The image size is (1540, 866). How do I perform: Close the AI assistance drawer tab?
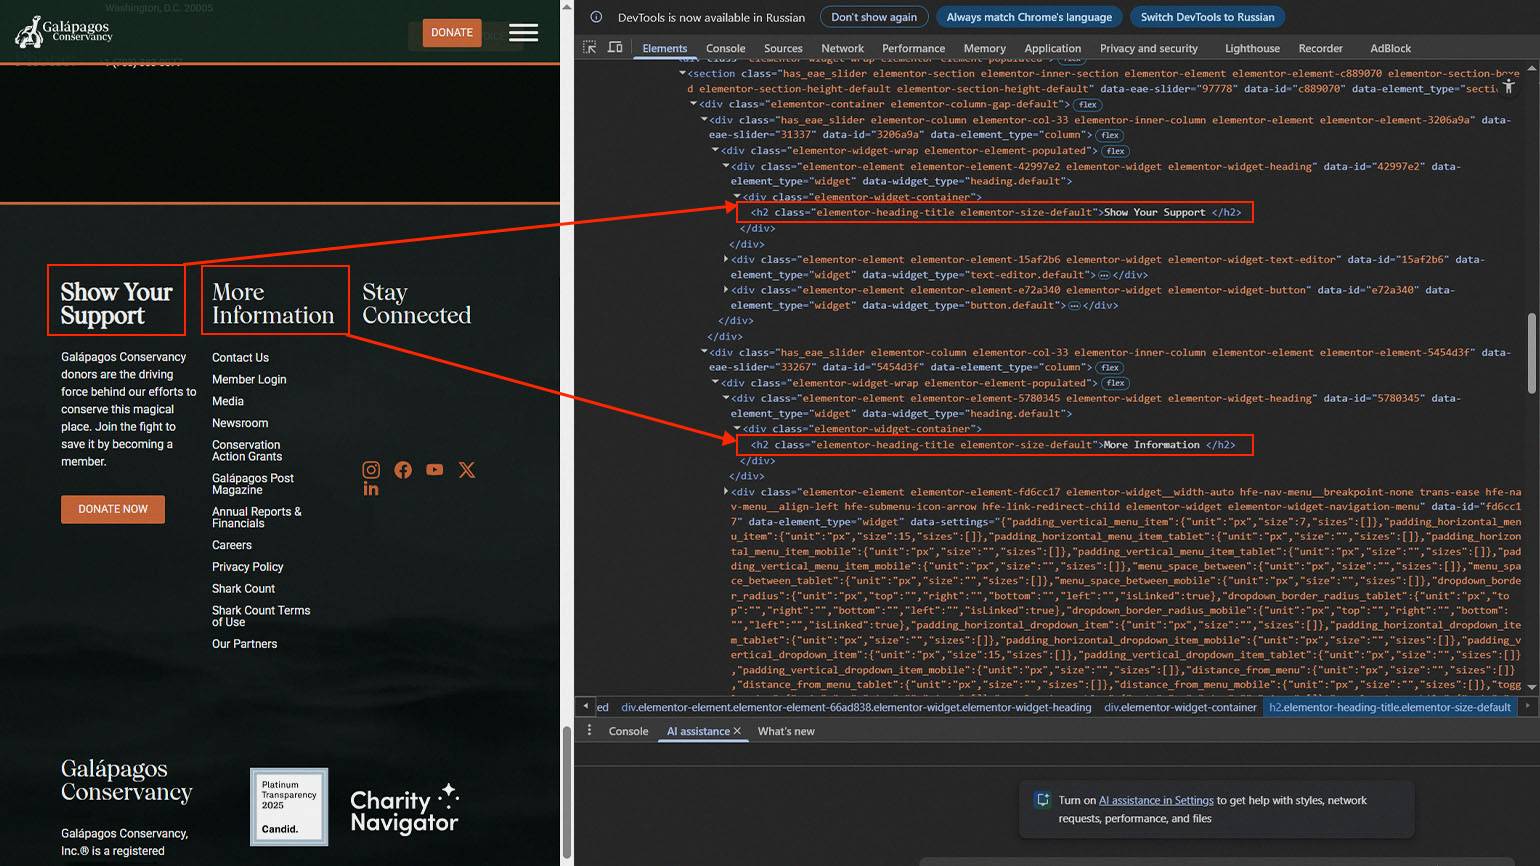click(x=737, y=731)
